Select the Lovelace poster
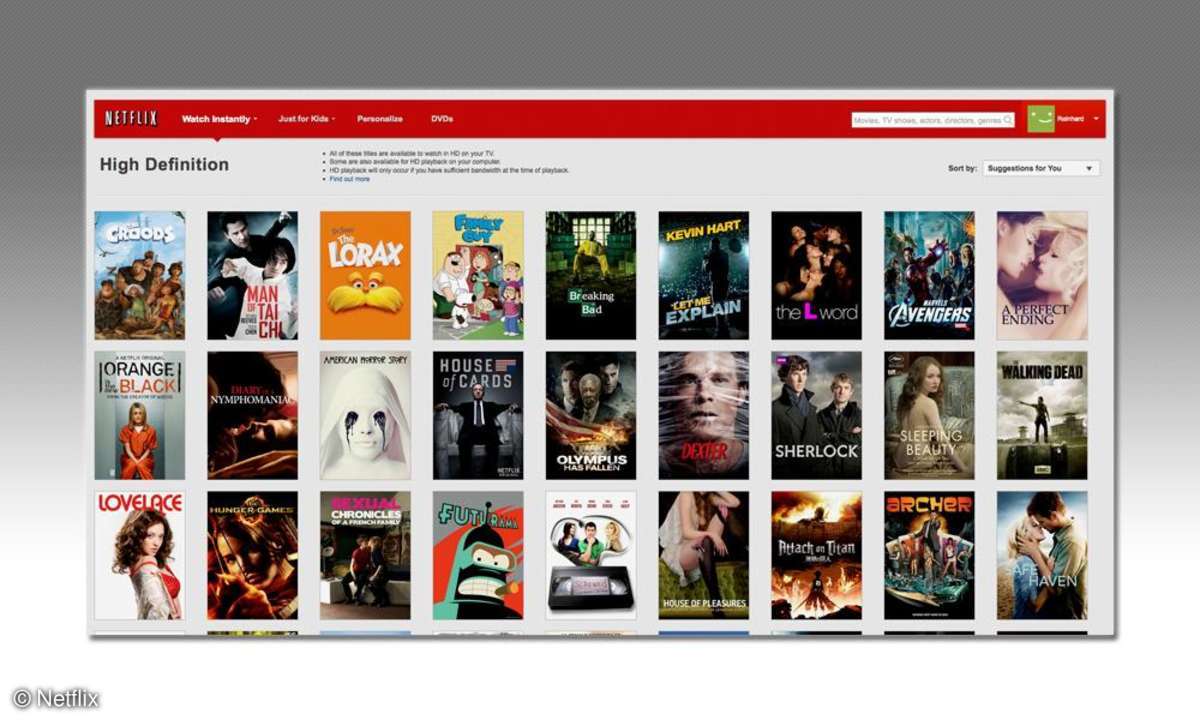1200x720 pixels. point(140,555)
